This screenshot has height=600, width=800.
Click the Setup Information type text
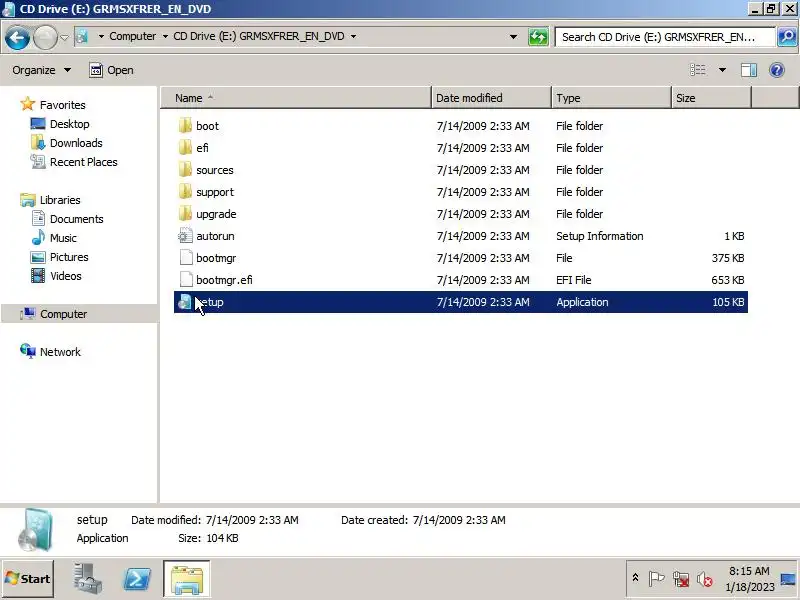click(599, 236)
